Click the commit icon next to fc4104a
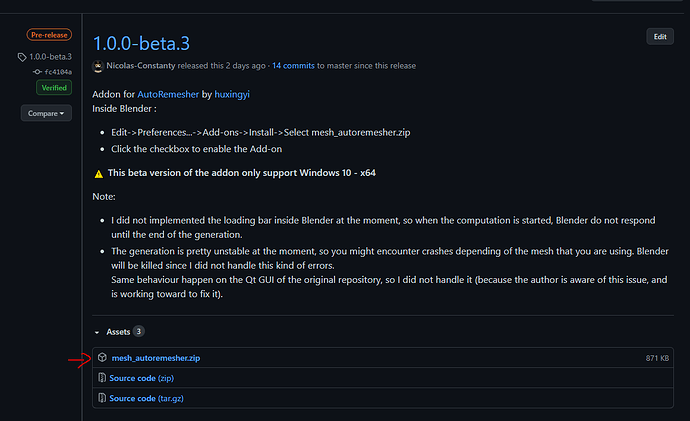 (x=37, y=72)
